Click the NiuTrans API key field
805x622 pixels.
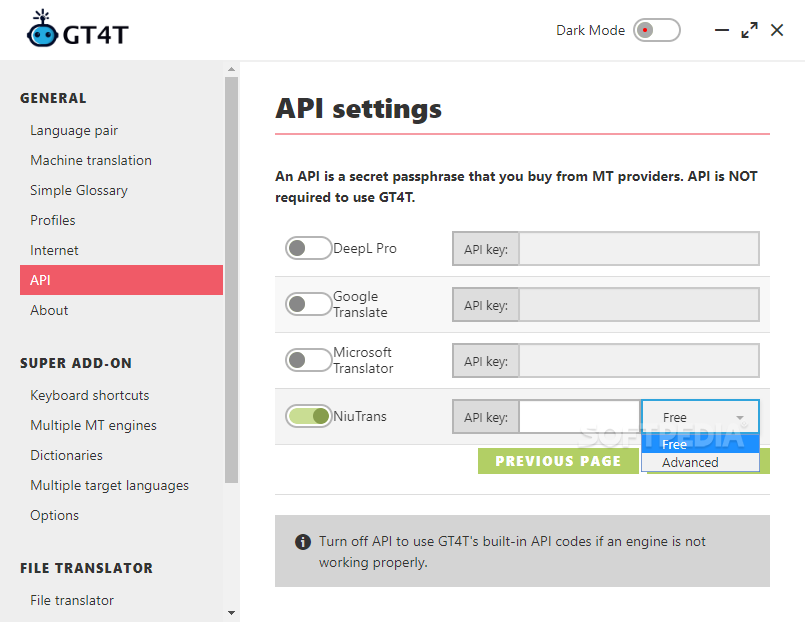(579, 417)
